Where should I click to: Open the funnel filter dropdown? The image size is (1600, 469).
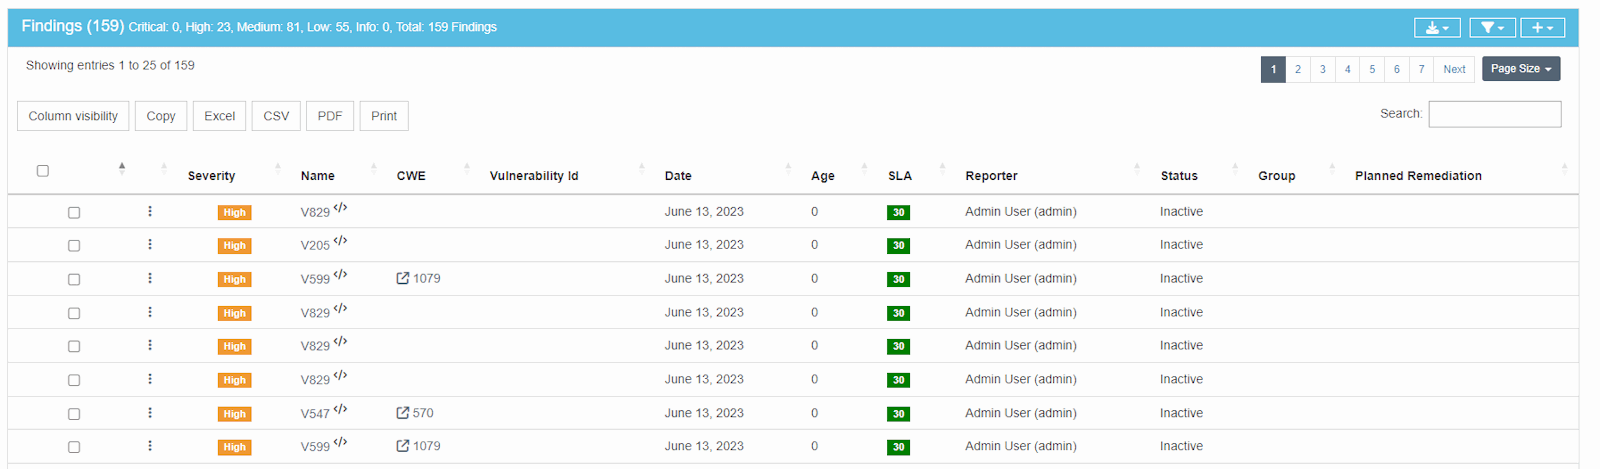(x=1492, y=28)
